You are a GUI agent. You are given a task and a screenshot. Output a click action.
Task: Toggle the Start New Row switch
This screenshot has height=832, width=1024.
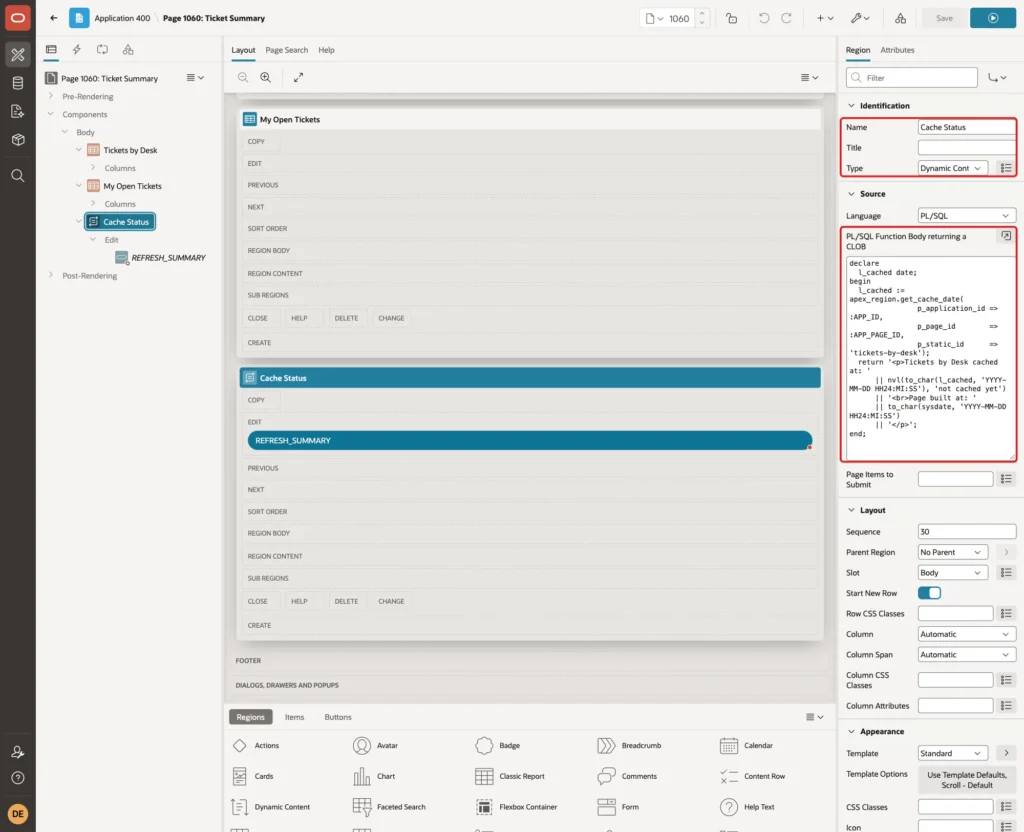point(929,593)
